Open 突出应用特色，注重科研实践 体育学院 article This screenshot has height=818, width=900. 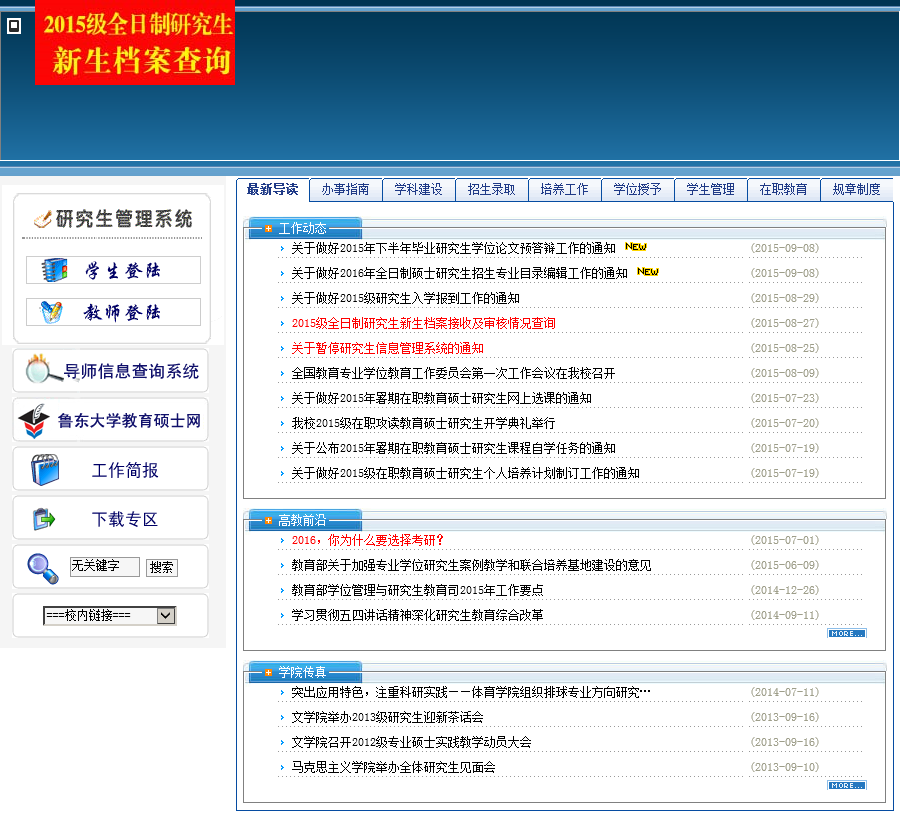[471, 692]
